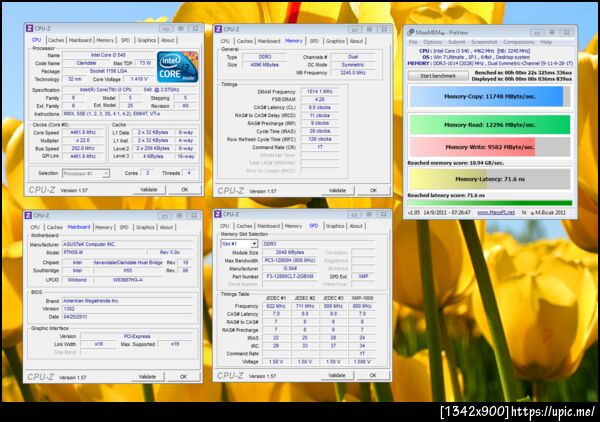Viewport: 600px width, 422px height.
Task: Click the MaxxMEM Preview title bar icon
Action: coord(410,33)
